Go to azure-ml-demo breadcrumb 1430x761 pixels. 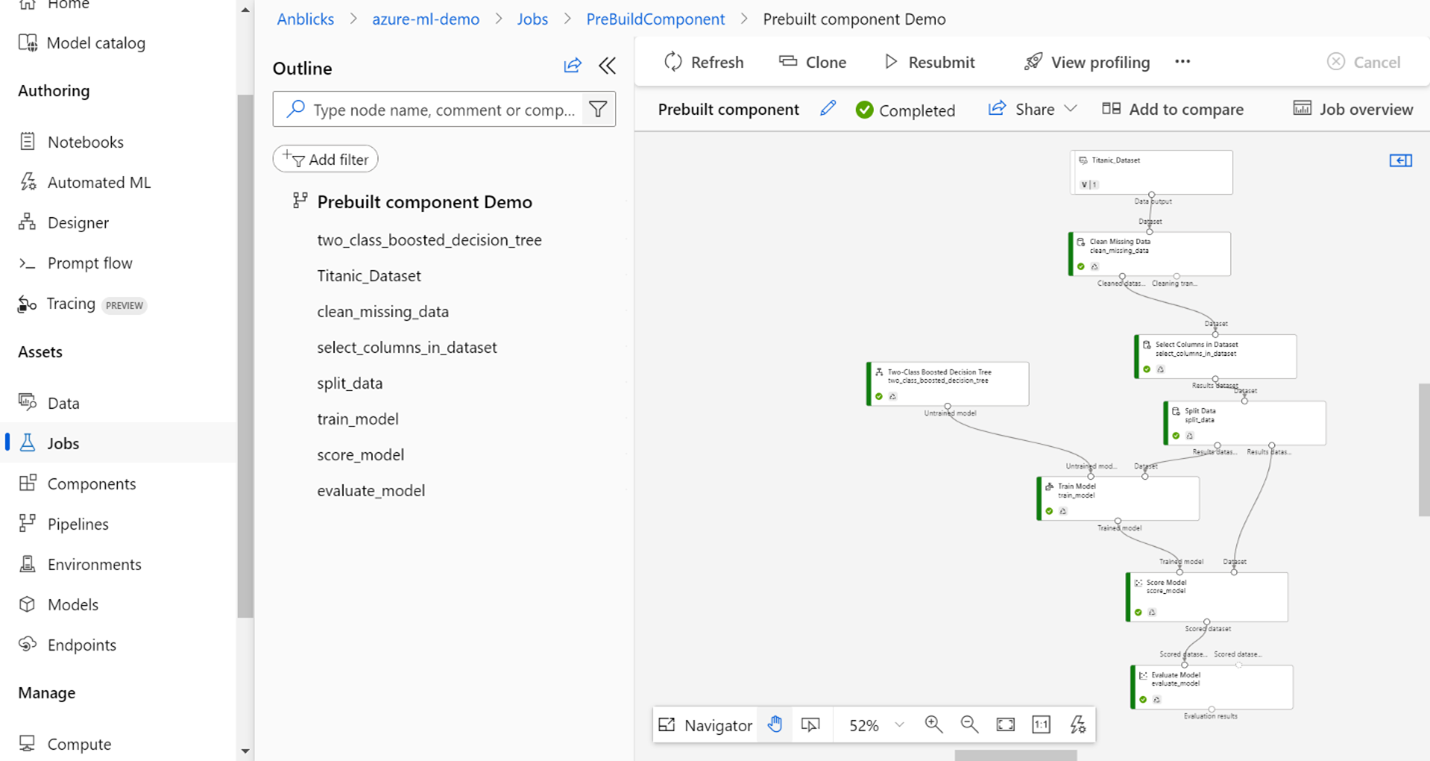[426, 19]
